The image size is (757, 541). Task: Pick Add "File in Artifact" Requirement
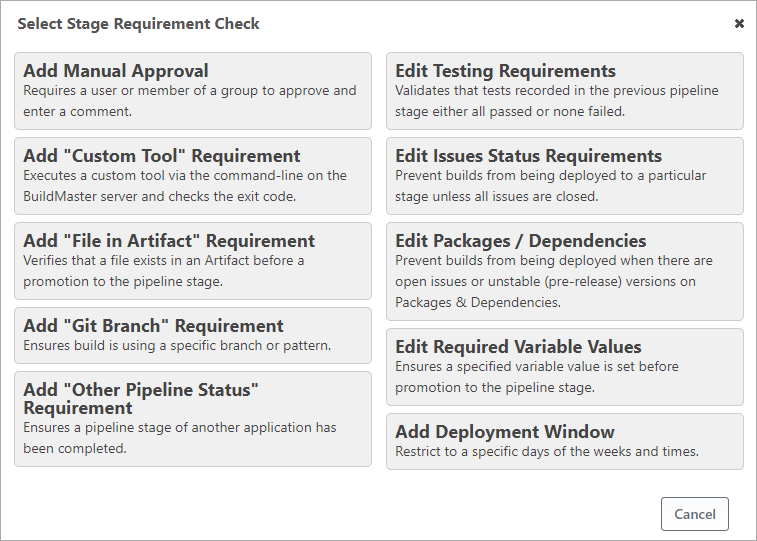(x=169, y=241)
